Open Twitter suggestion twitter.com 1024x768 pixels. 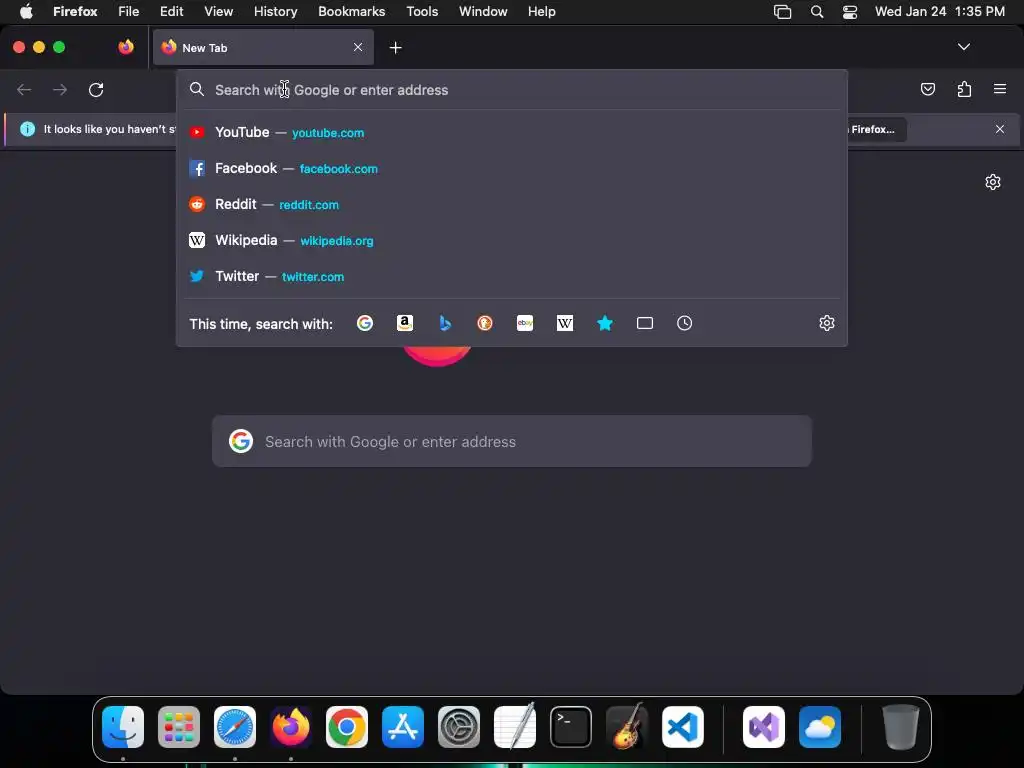tap(512, 276)
